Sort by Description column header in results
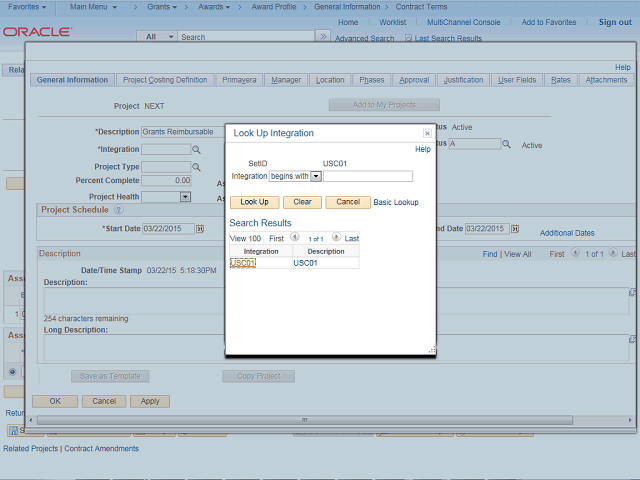Screen dimensions: 640x480 tap(326, 251)
